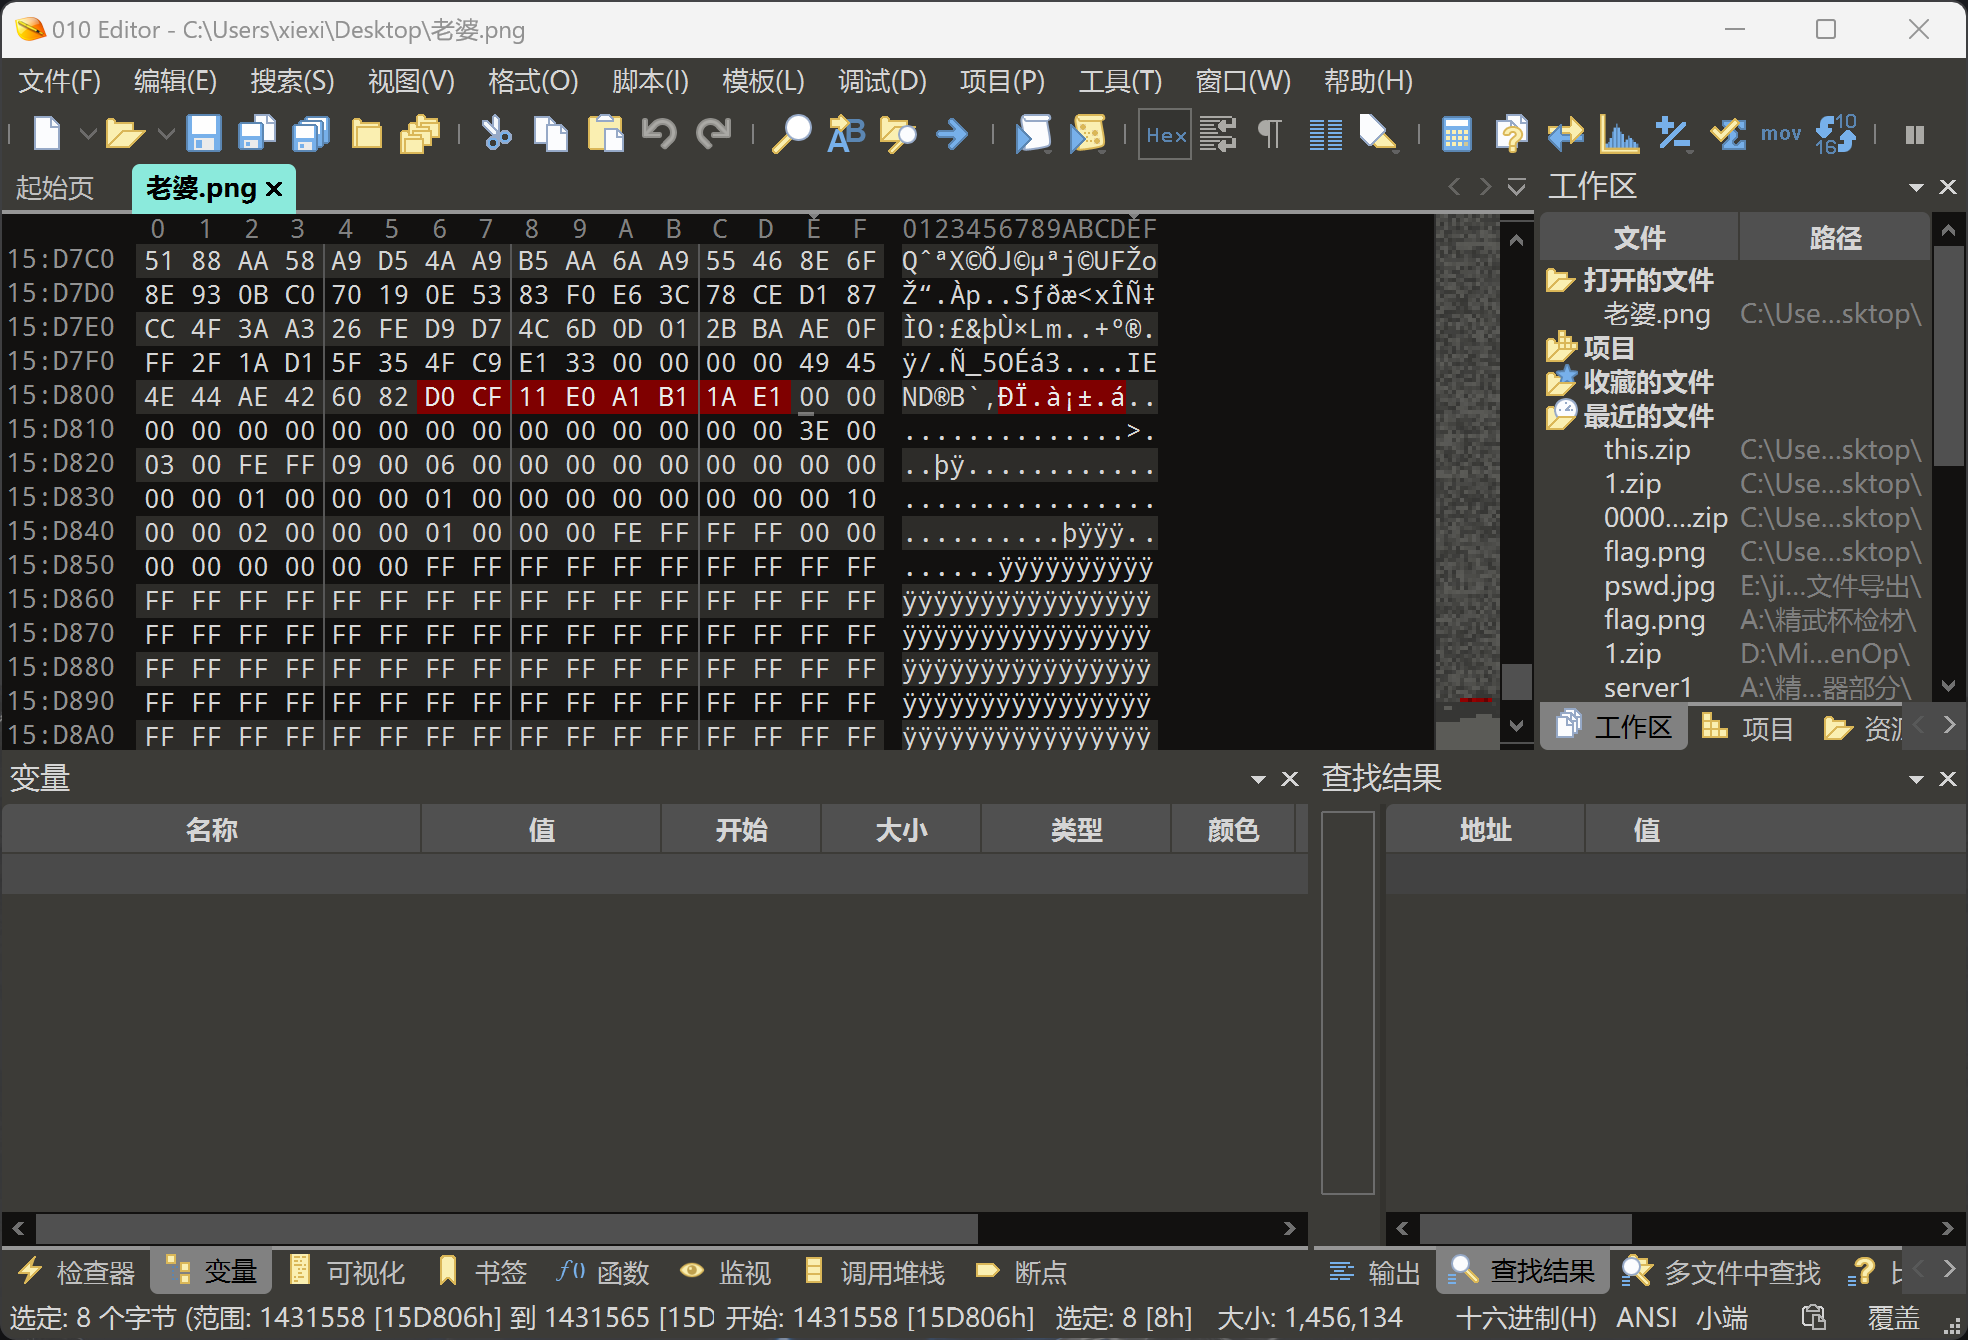The width and height of the screenshot is (1968, 1340).
Task: Click the Open file folder icon
Action: tap(125, 133)
